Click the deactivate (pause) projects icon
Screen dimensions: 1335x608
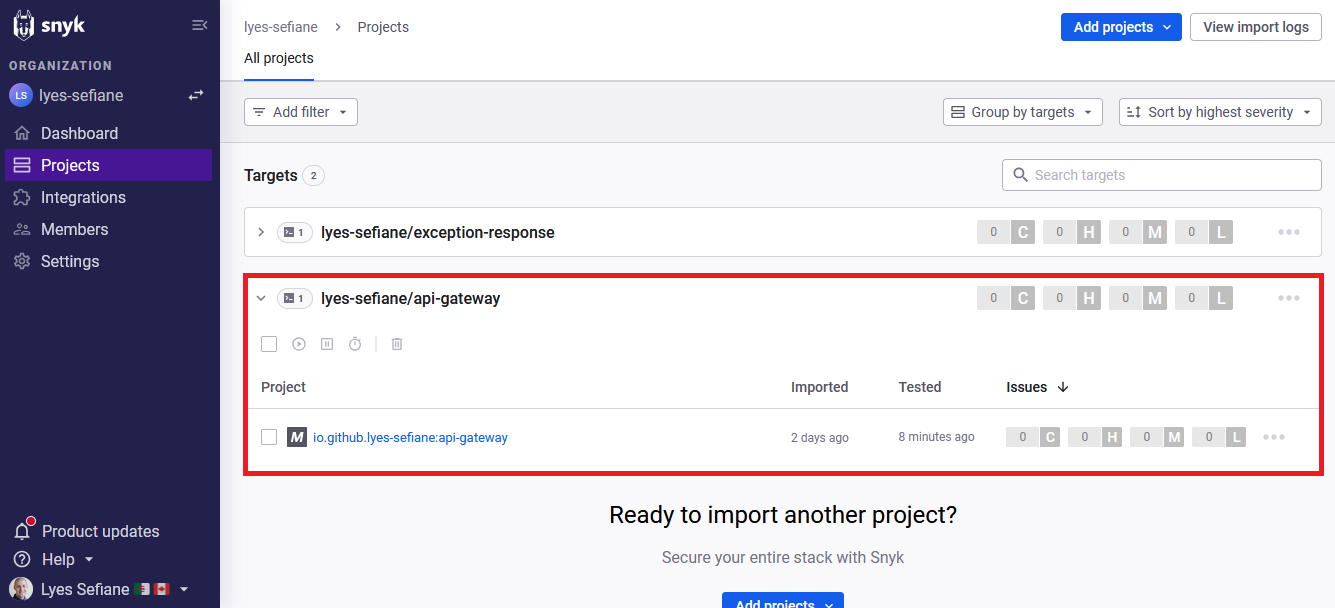pos(327,344)
